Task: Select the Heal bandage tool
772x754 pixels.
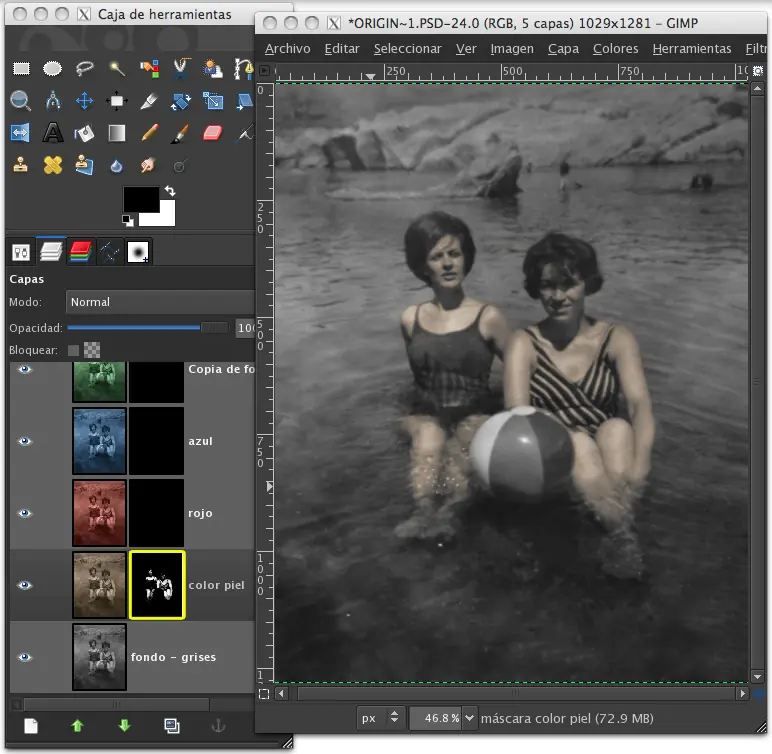Action: click(x=53, y=165)
